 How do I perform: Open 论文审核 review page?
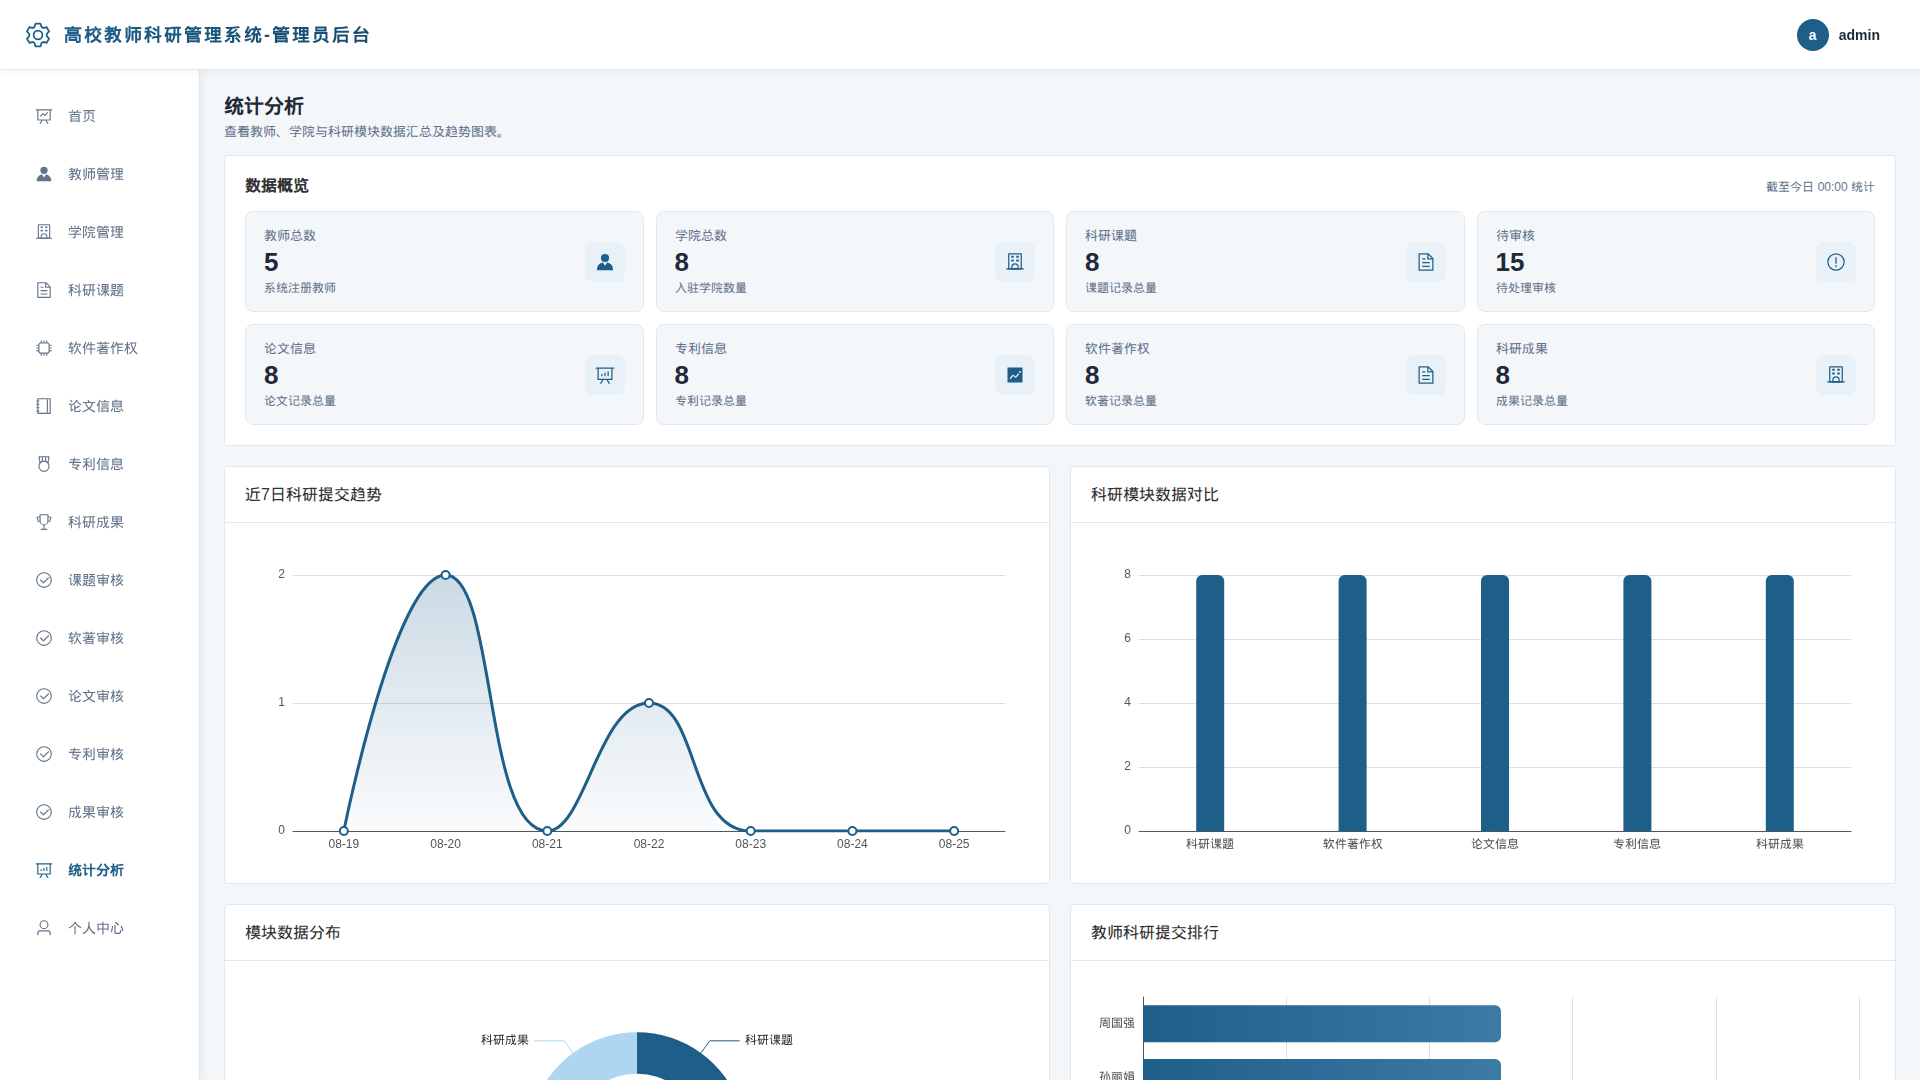[x=100, y=696]
